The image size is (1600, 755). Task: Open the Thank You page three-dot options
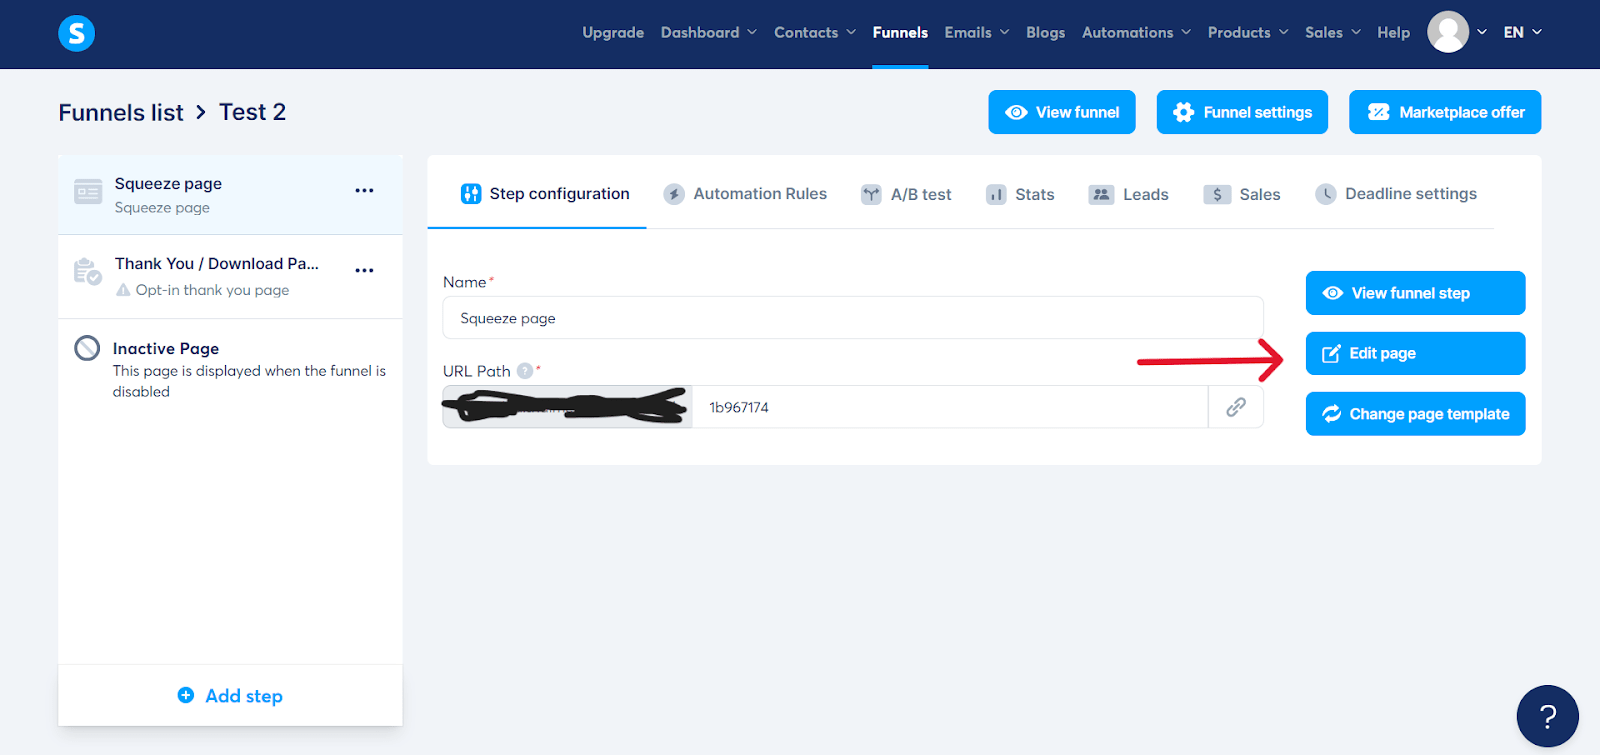(364, 270)
